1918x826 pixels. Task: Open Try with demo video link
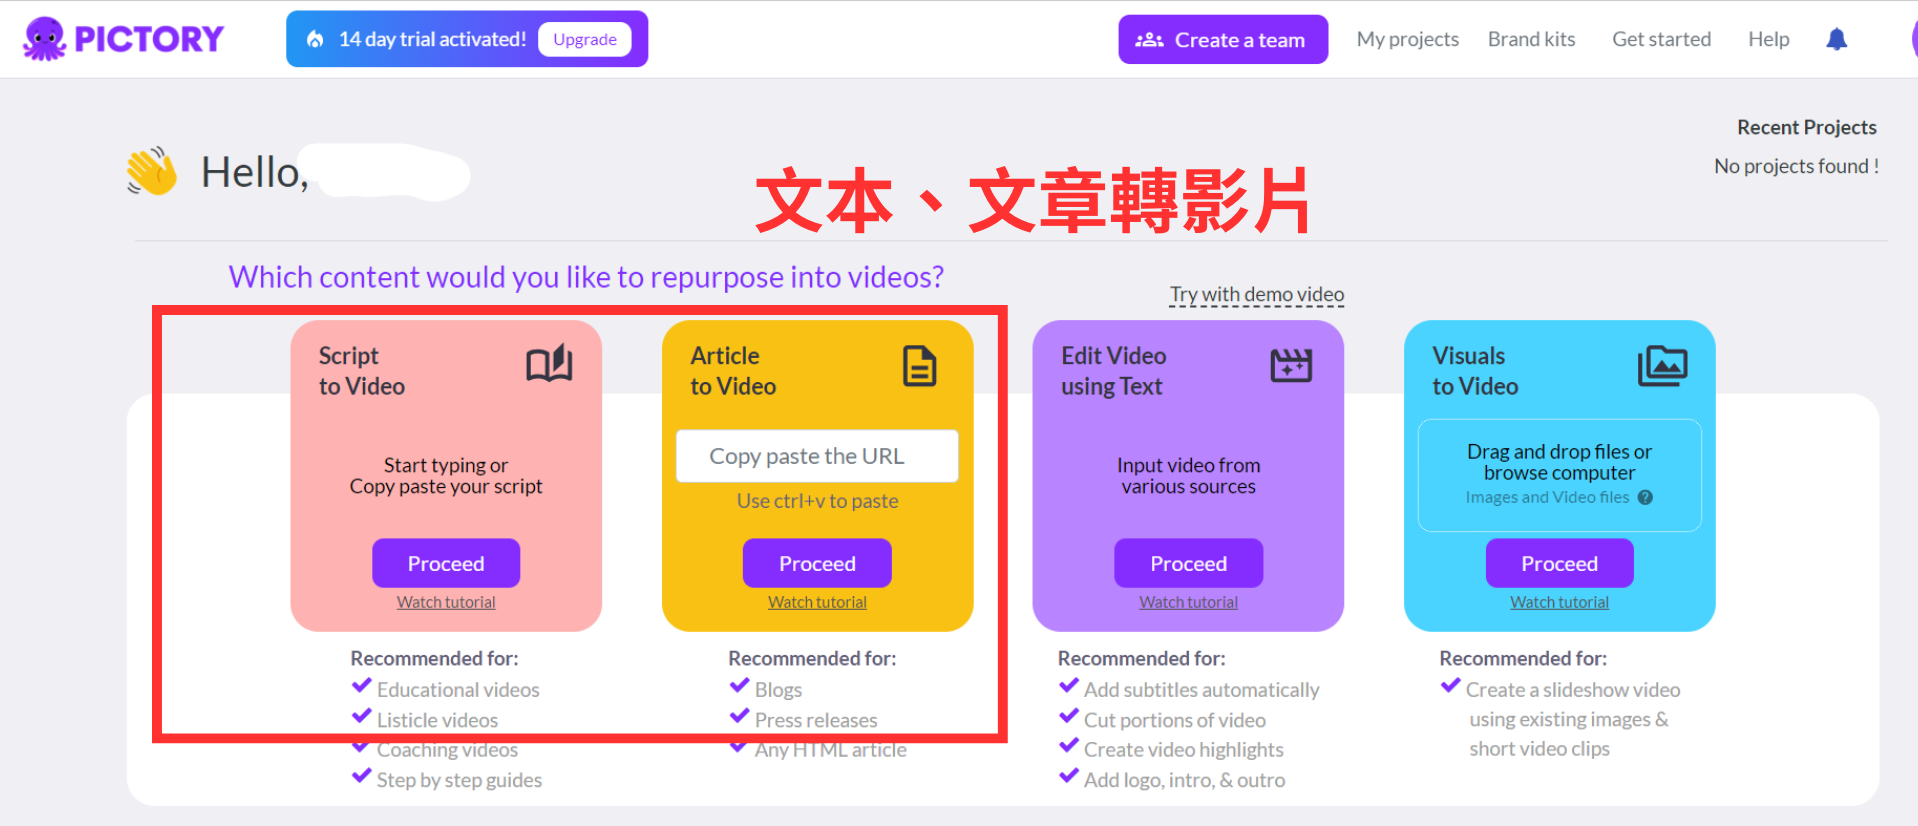tap(1256, 294)
